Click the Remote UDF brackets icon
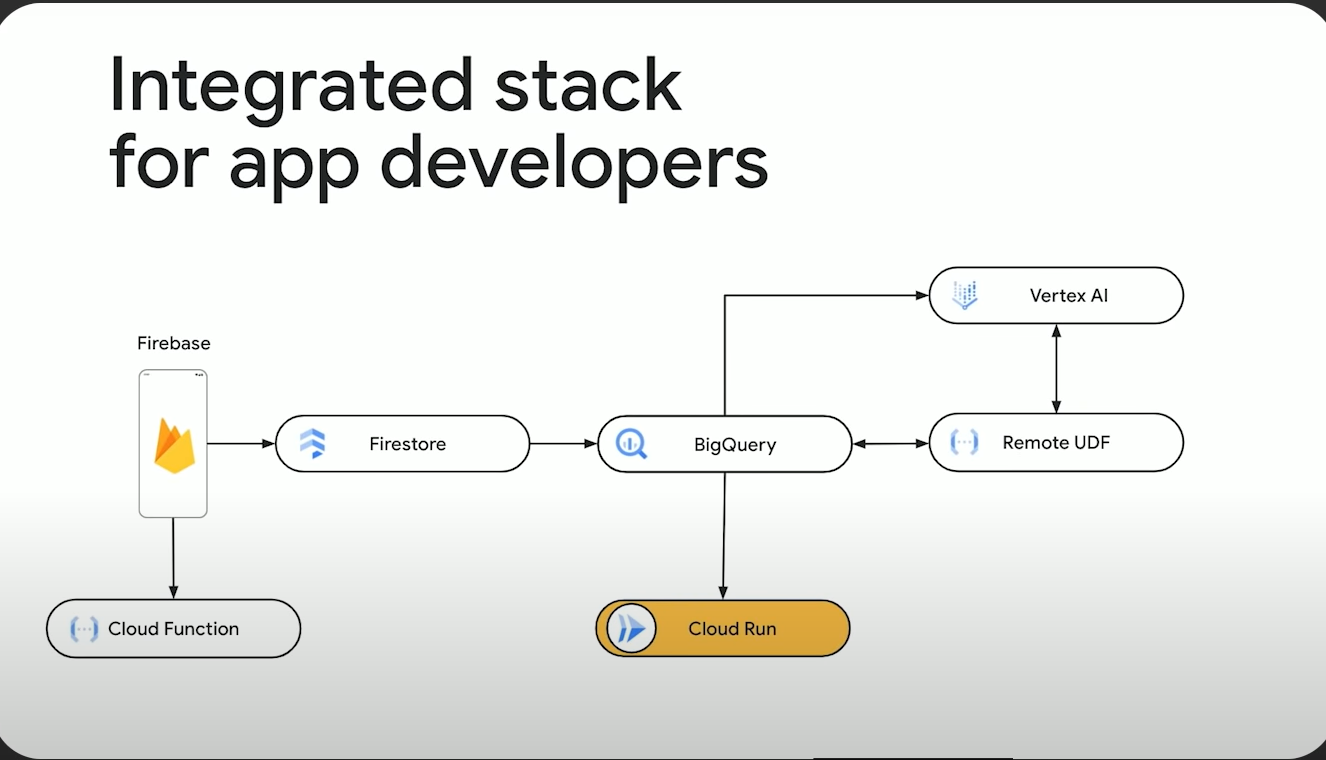 click(x=964, y=442)
